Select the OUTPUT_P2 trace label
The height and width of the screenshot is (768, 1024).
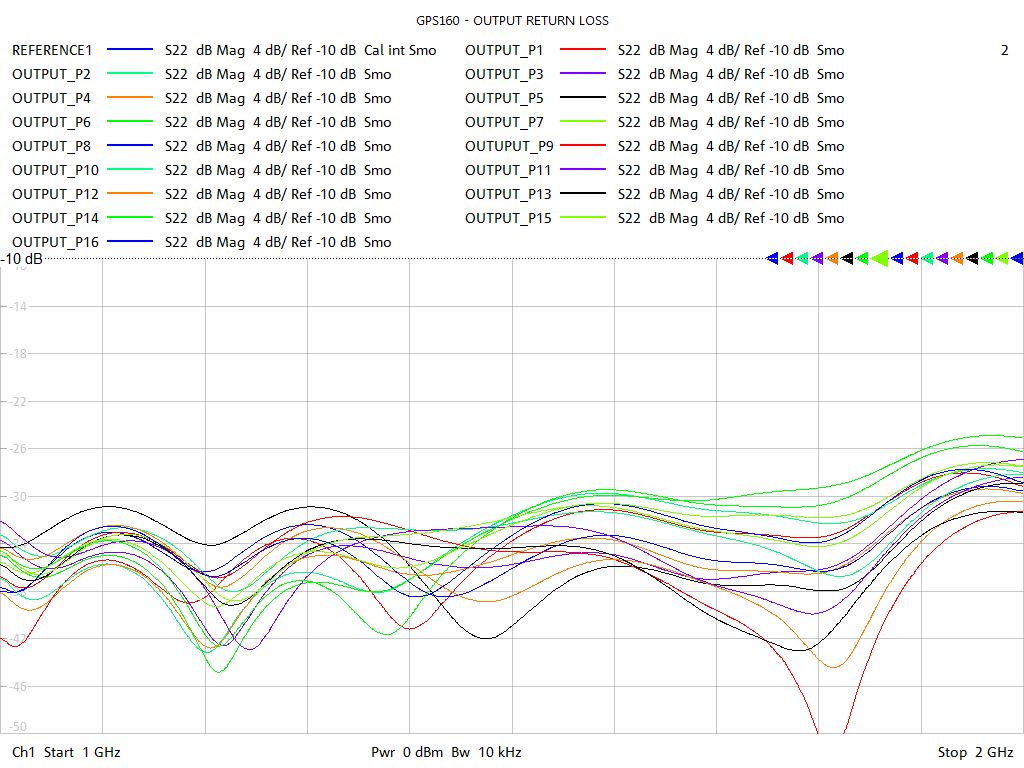tap(52, 74)
